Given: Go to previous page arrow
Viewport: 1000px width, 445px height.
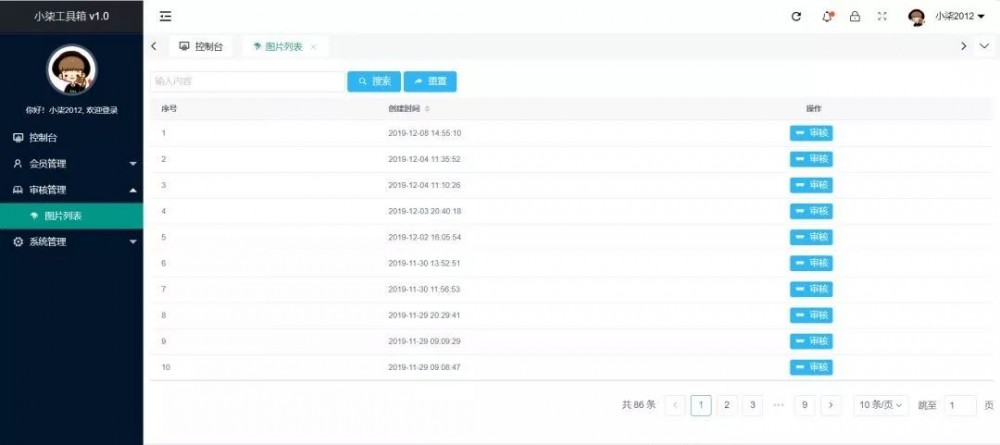Looking at the screenshot, I should [x=675, y=405].
